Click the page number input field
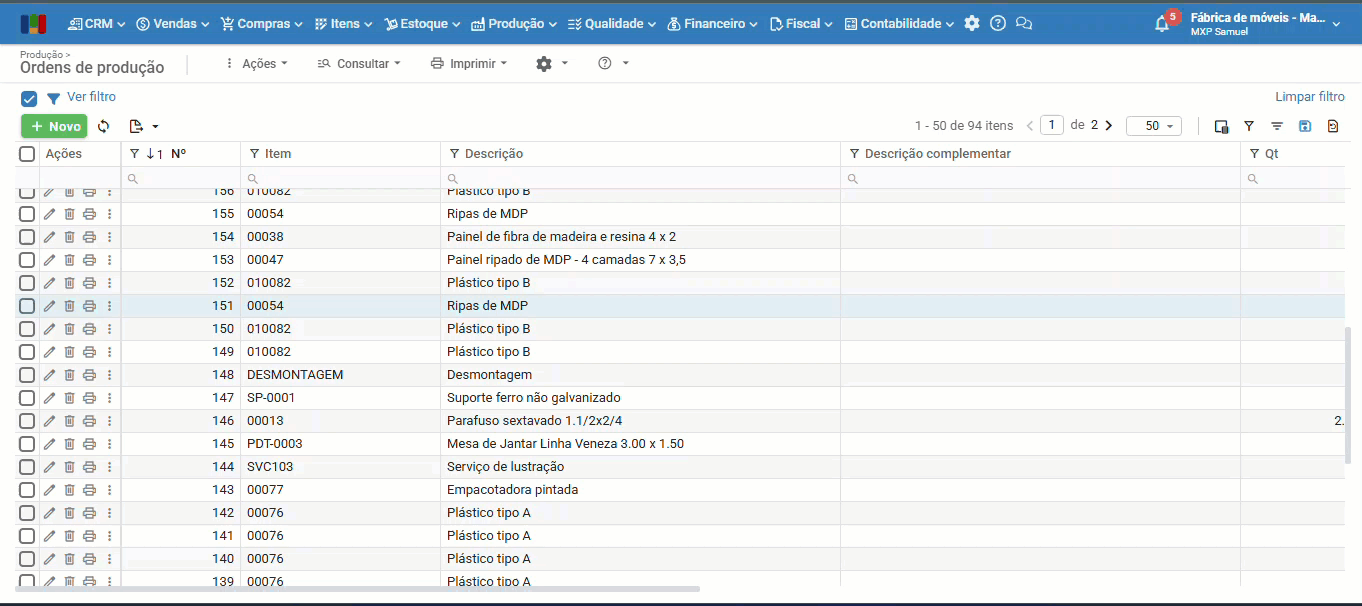The height and width of the screenshot is (606, 1362). click(x=1052, y=125)
